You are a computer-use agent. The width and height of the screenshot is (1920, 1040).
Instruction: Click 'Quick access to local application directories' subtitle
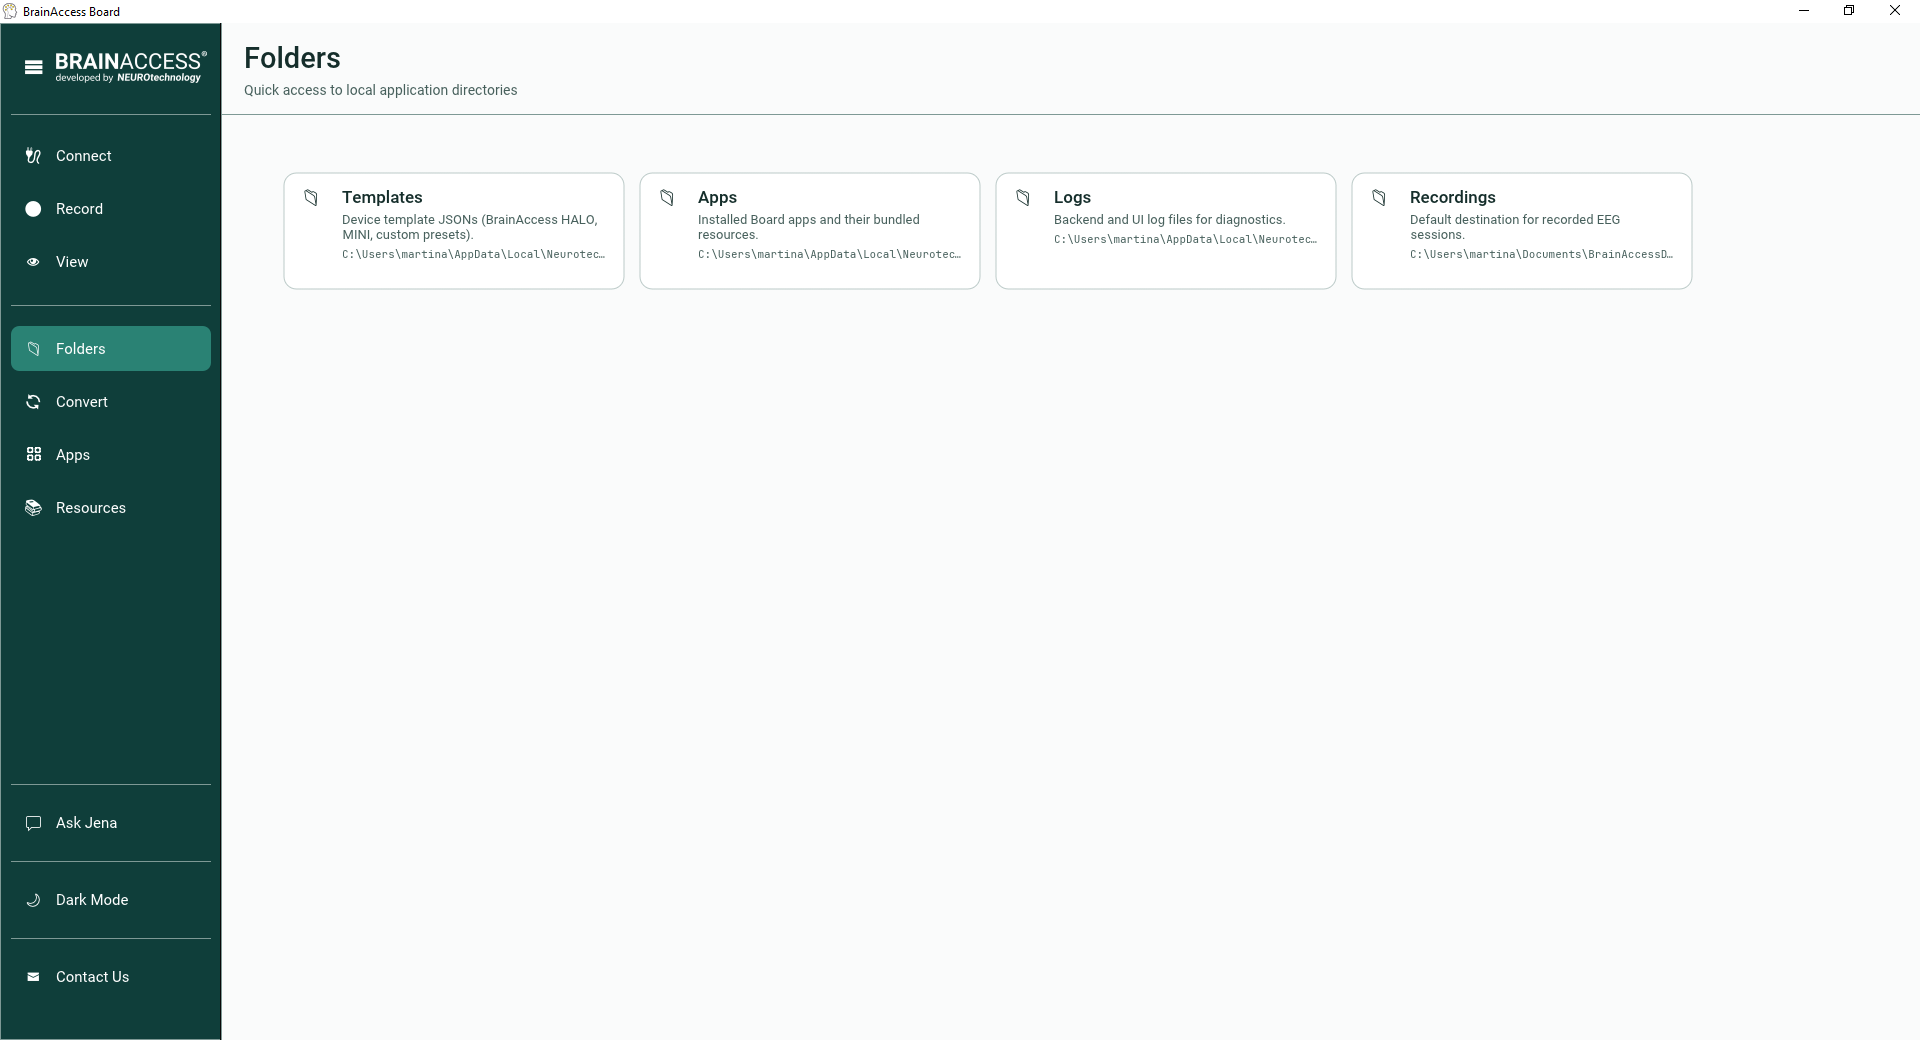coord(380,90)
